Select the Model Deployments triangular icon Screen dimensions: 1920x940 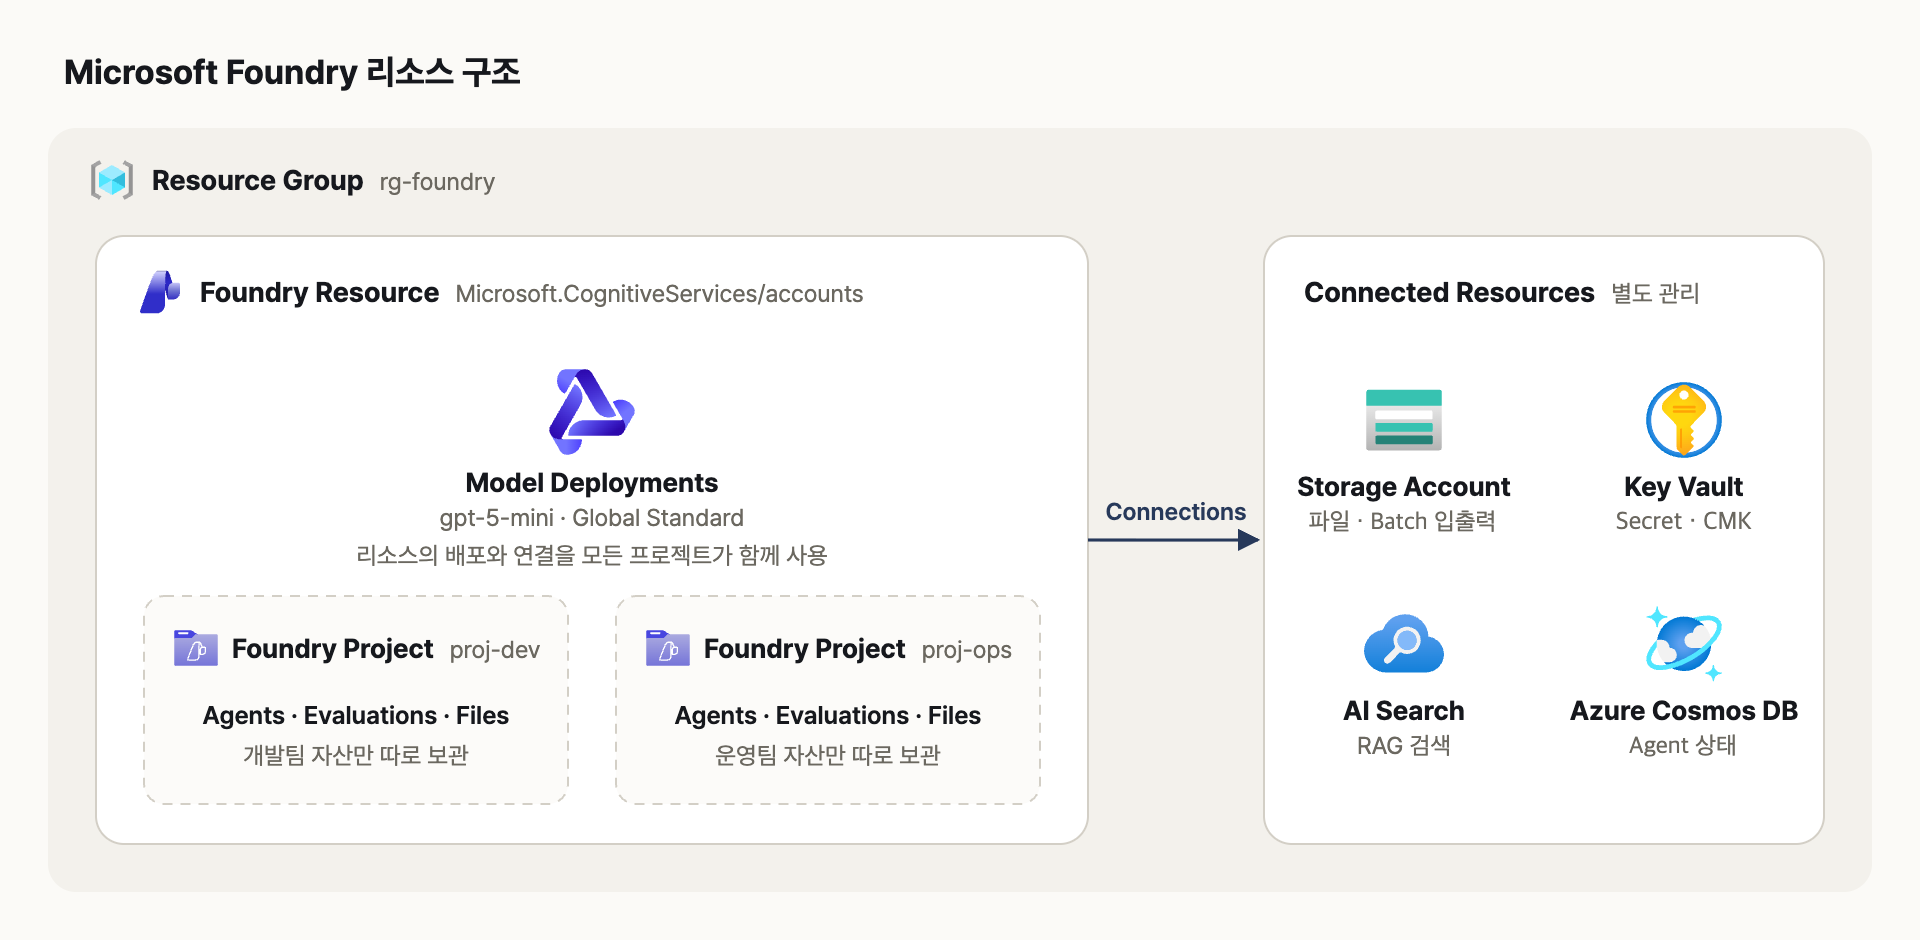click(592, 411)
